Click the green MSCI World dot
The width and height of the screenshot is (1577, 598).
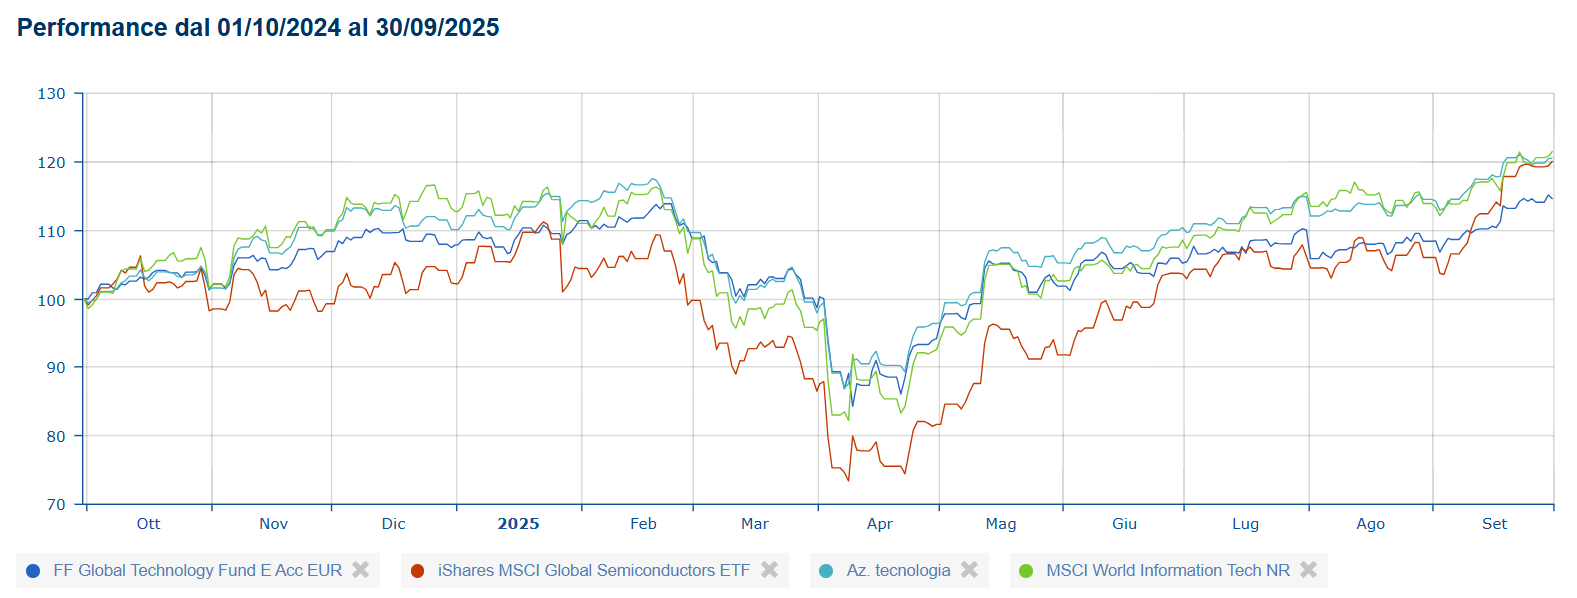click(1026, 571)
